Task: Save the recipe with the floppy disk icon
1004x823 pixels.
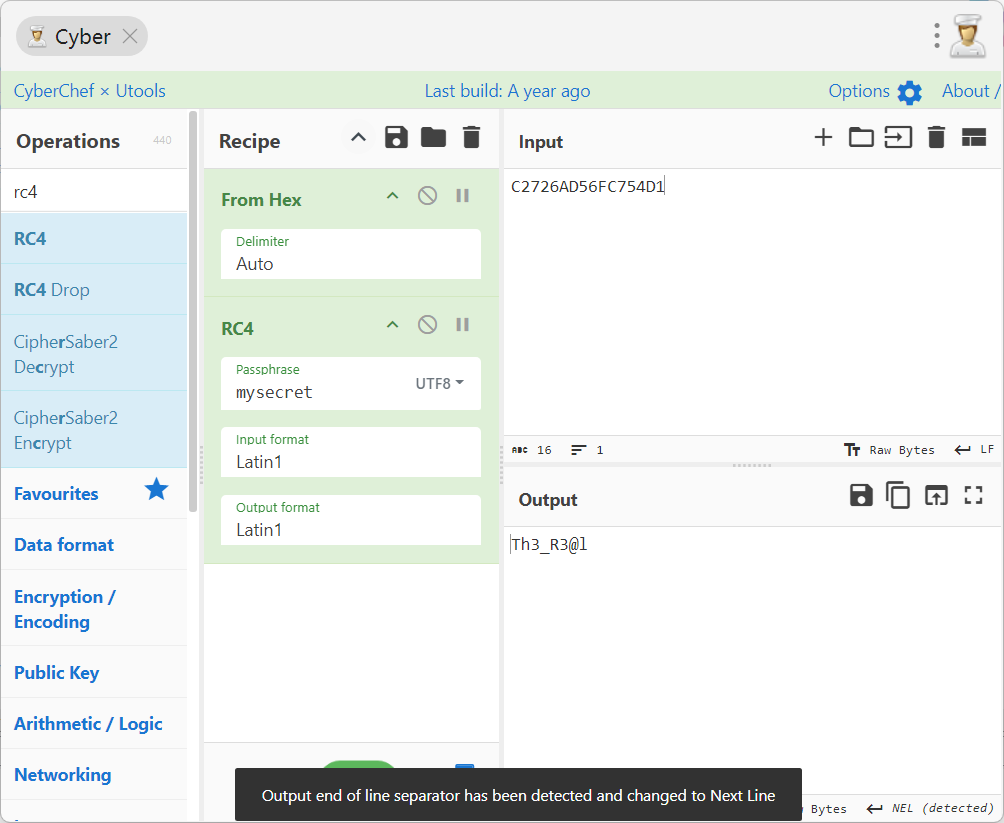Action: click(x=396, y=138)
